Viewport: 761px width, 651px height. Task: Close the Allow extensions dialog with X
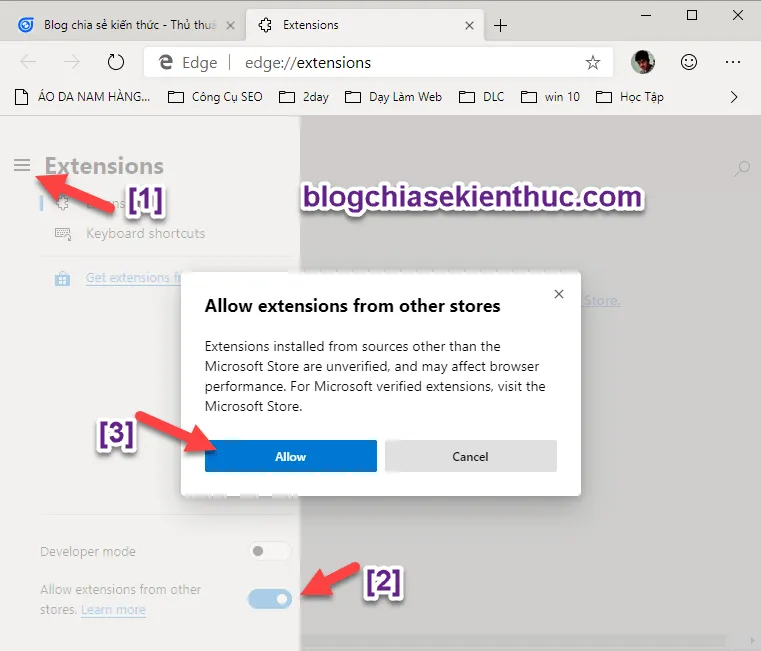(x=559, y=294)
